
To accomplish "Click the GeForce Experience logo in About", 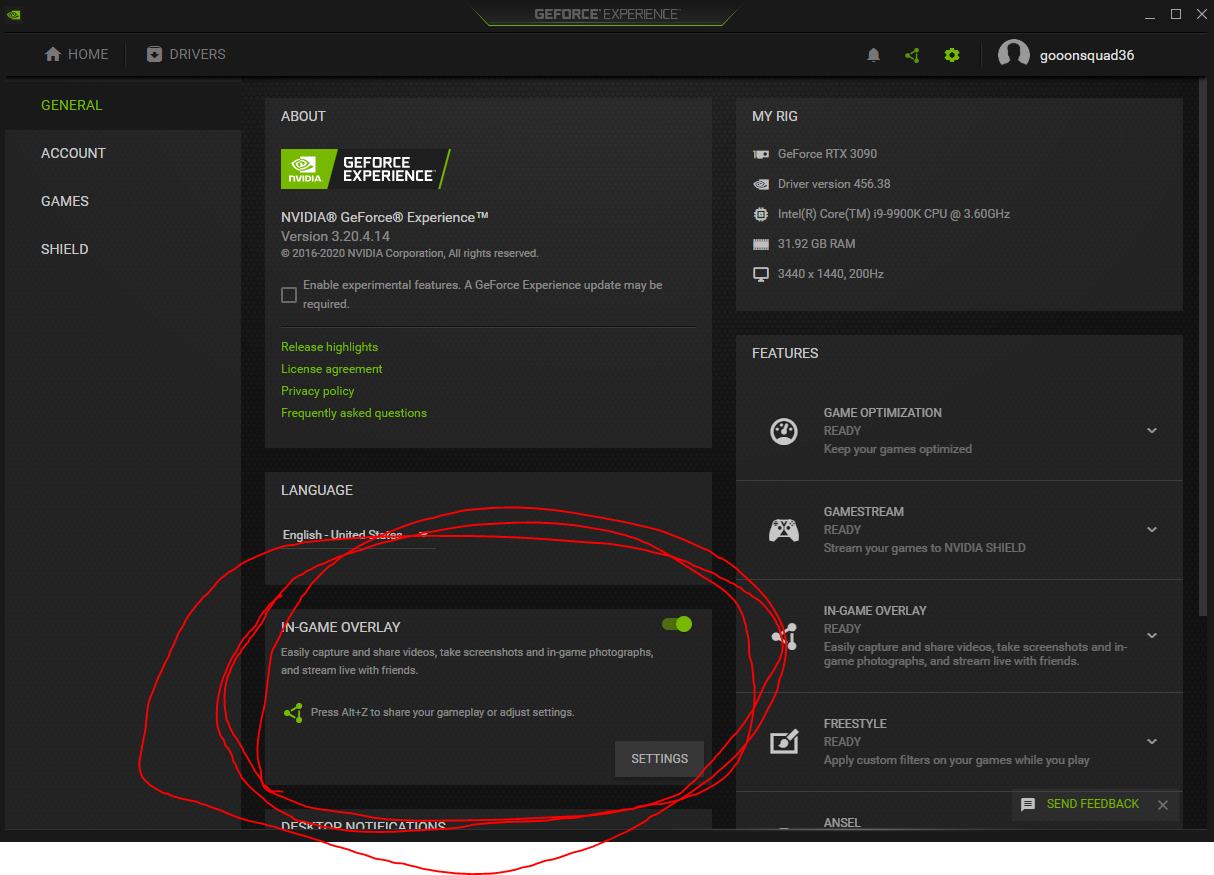I will (366, 169).
